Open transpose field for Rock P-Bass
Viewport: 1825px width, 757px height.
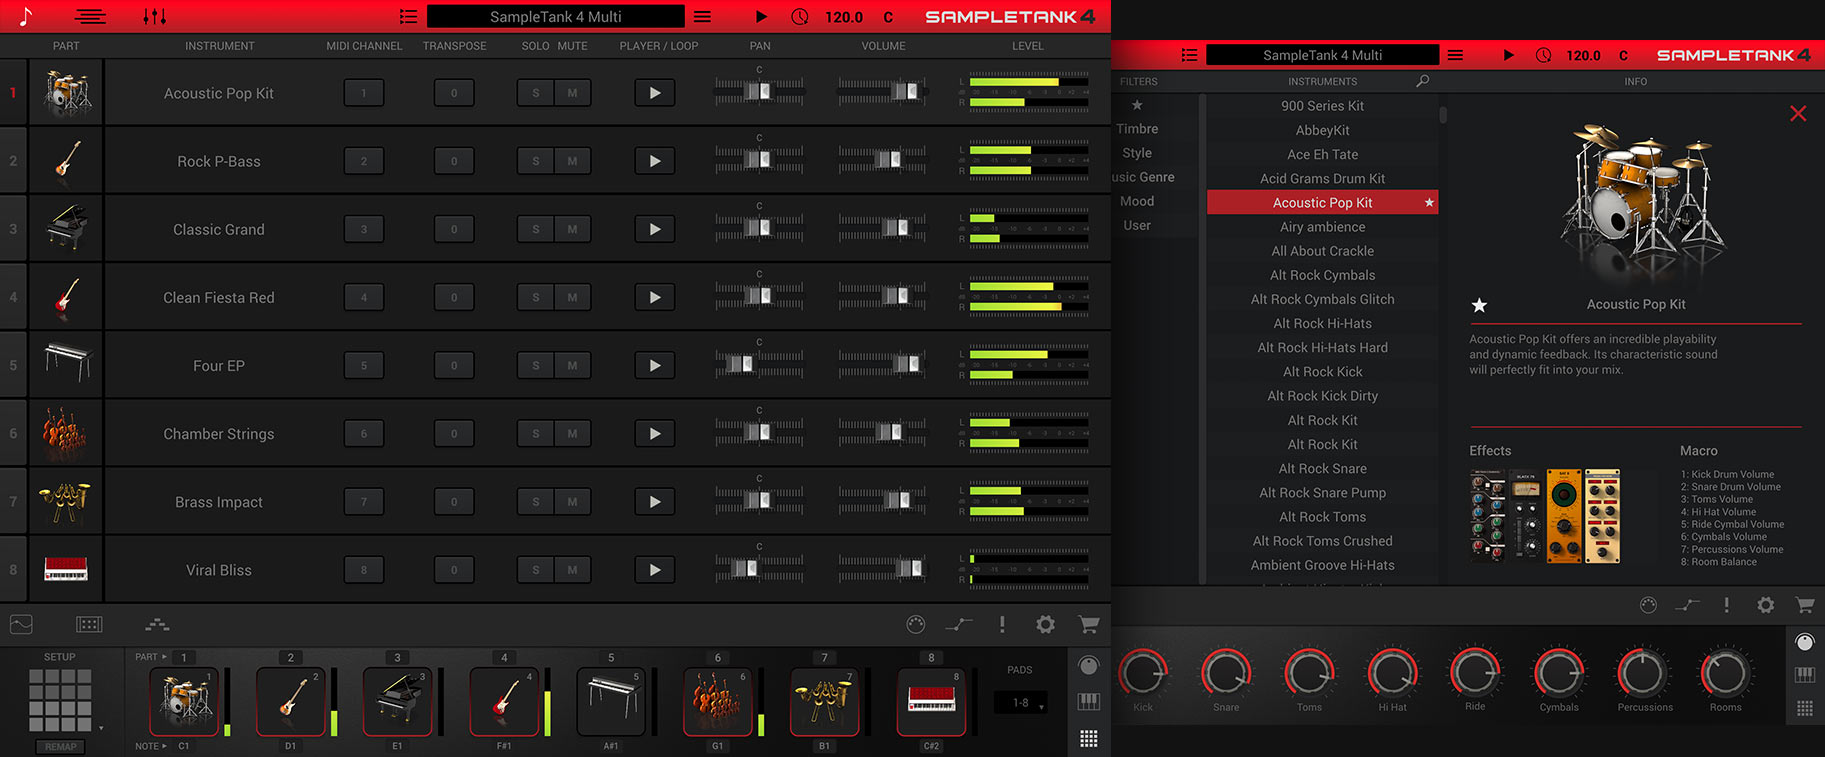454,161
